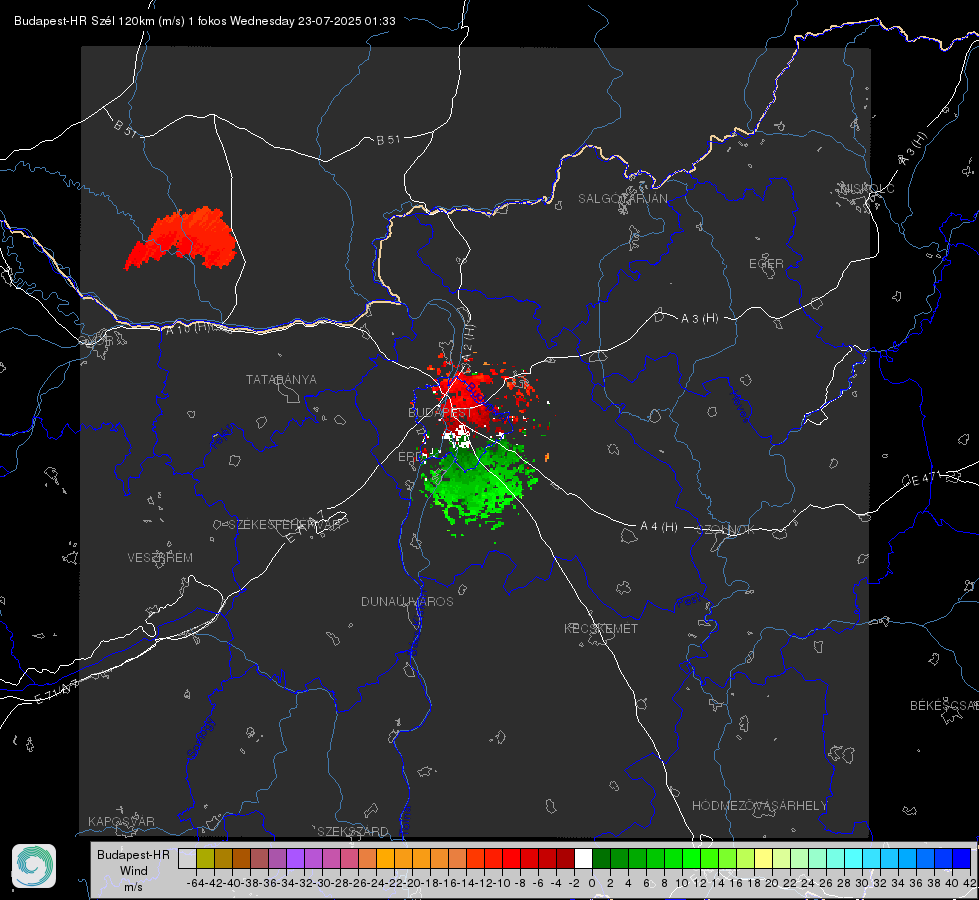Click the '0' value in the legend scale
The width and height of the screenshot is (979, 900).
point(592,883)
